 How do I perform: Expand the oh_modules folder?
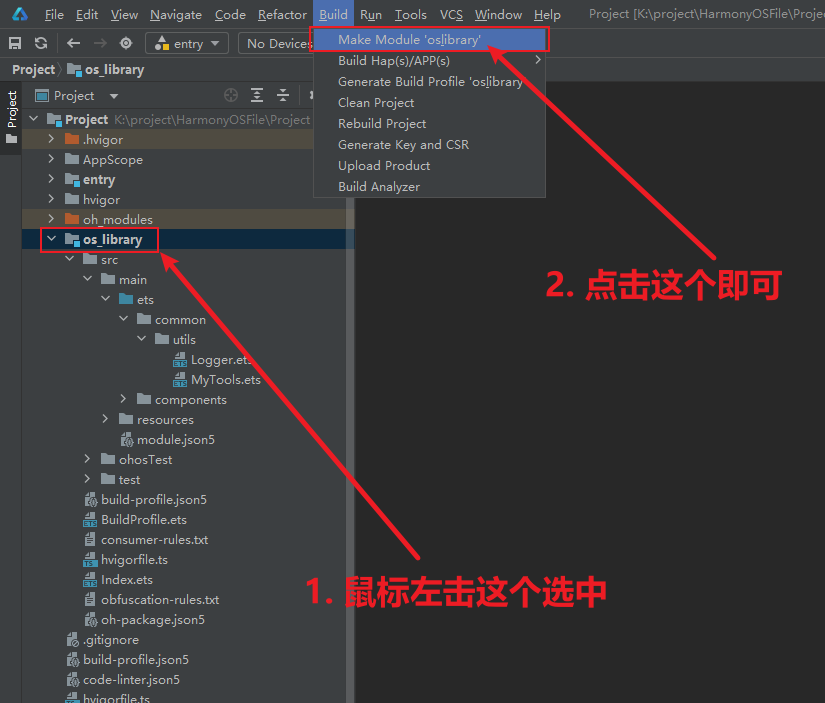pos(51,219)
